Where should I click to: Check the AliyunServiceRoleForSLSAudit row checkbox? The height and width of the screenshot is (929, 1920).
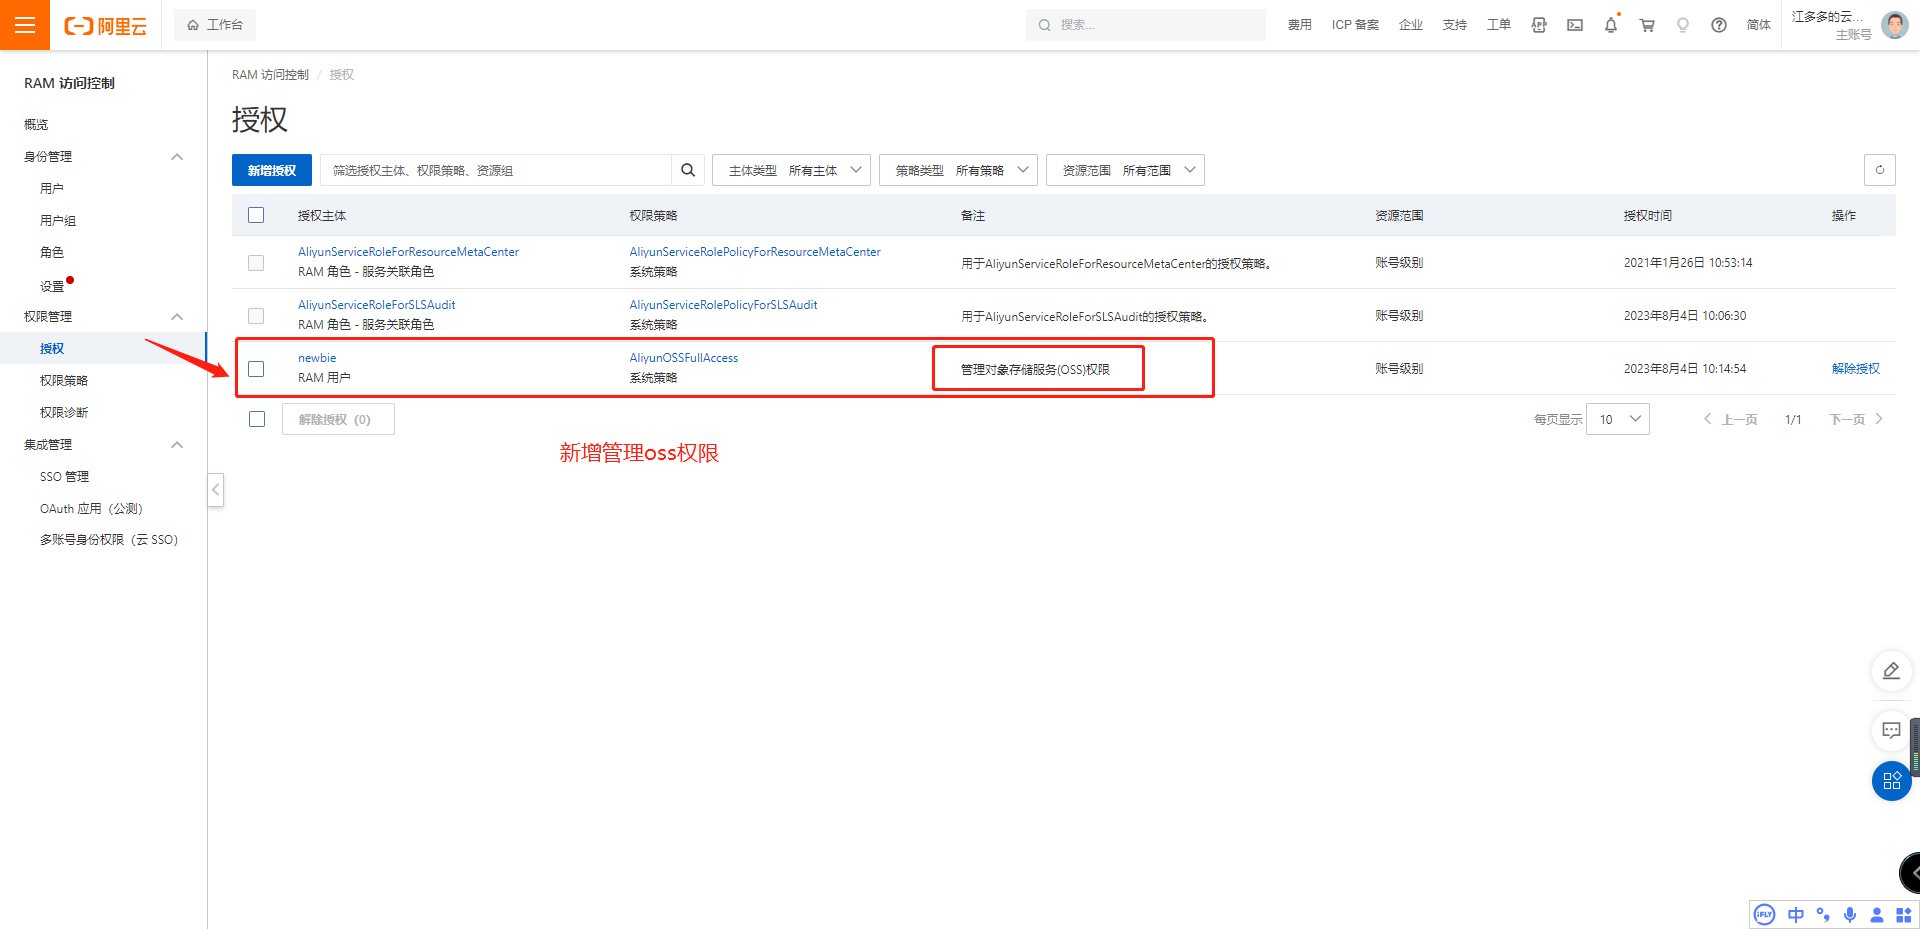(256, 316)
